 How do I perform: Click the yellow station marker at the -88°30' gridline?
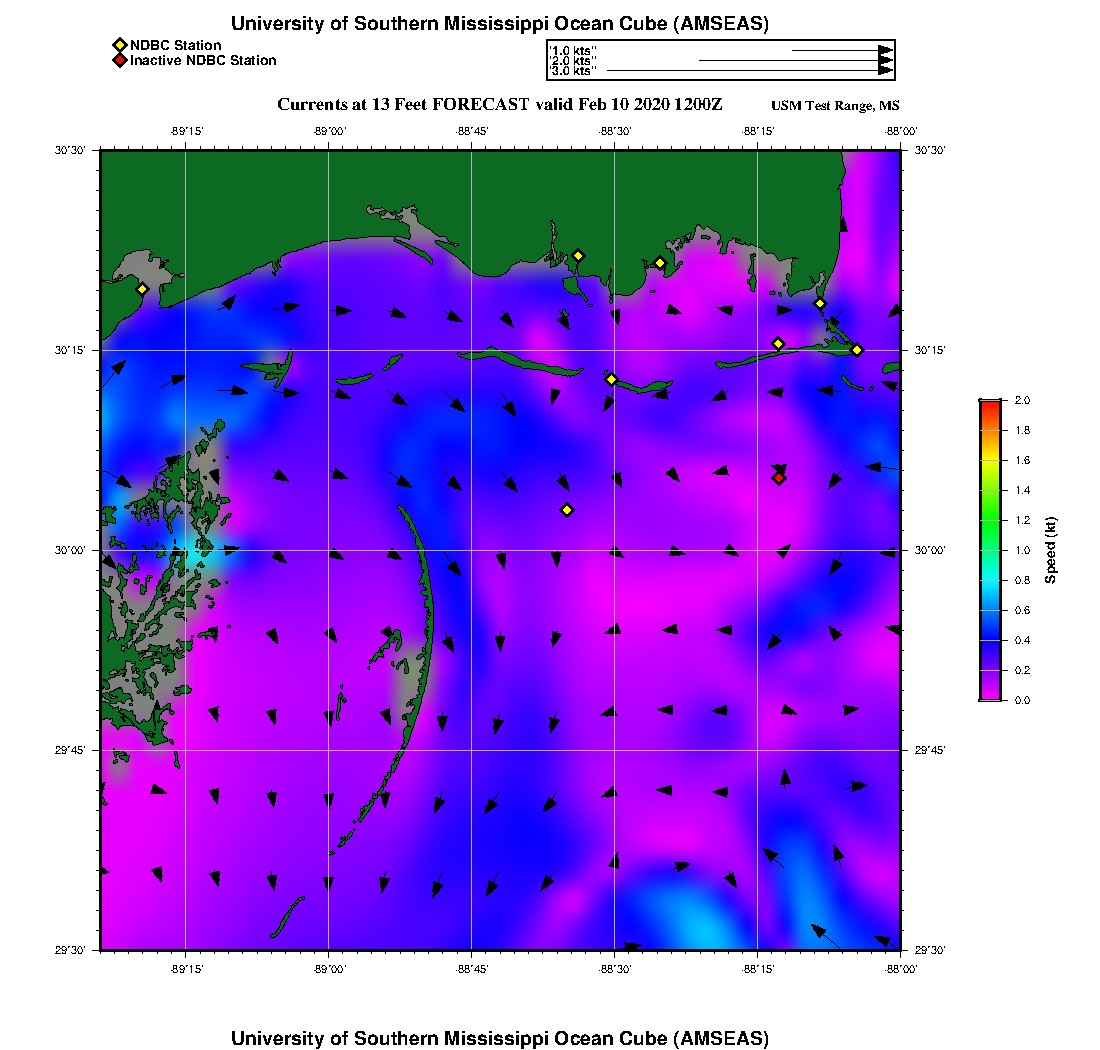click(612, 379)
